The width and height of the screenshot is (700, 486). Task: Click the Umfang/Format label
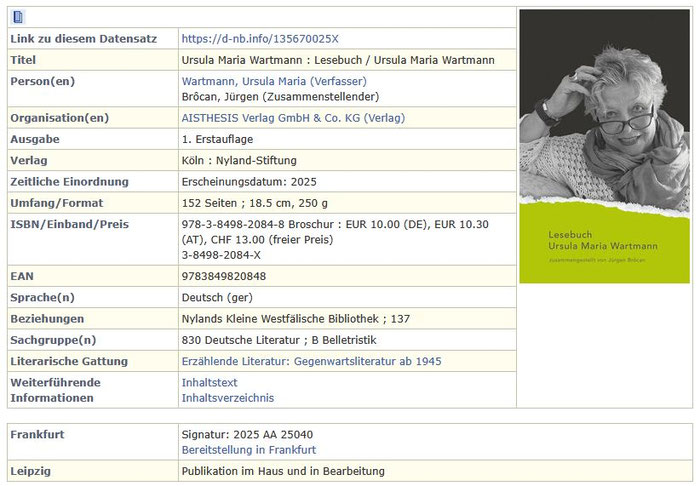[x=57, y=203]
